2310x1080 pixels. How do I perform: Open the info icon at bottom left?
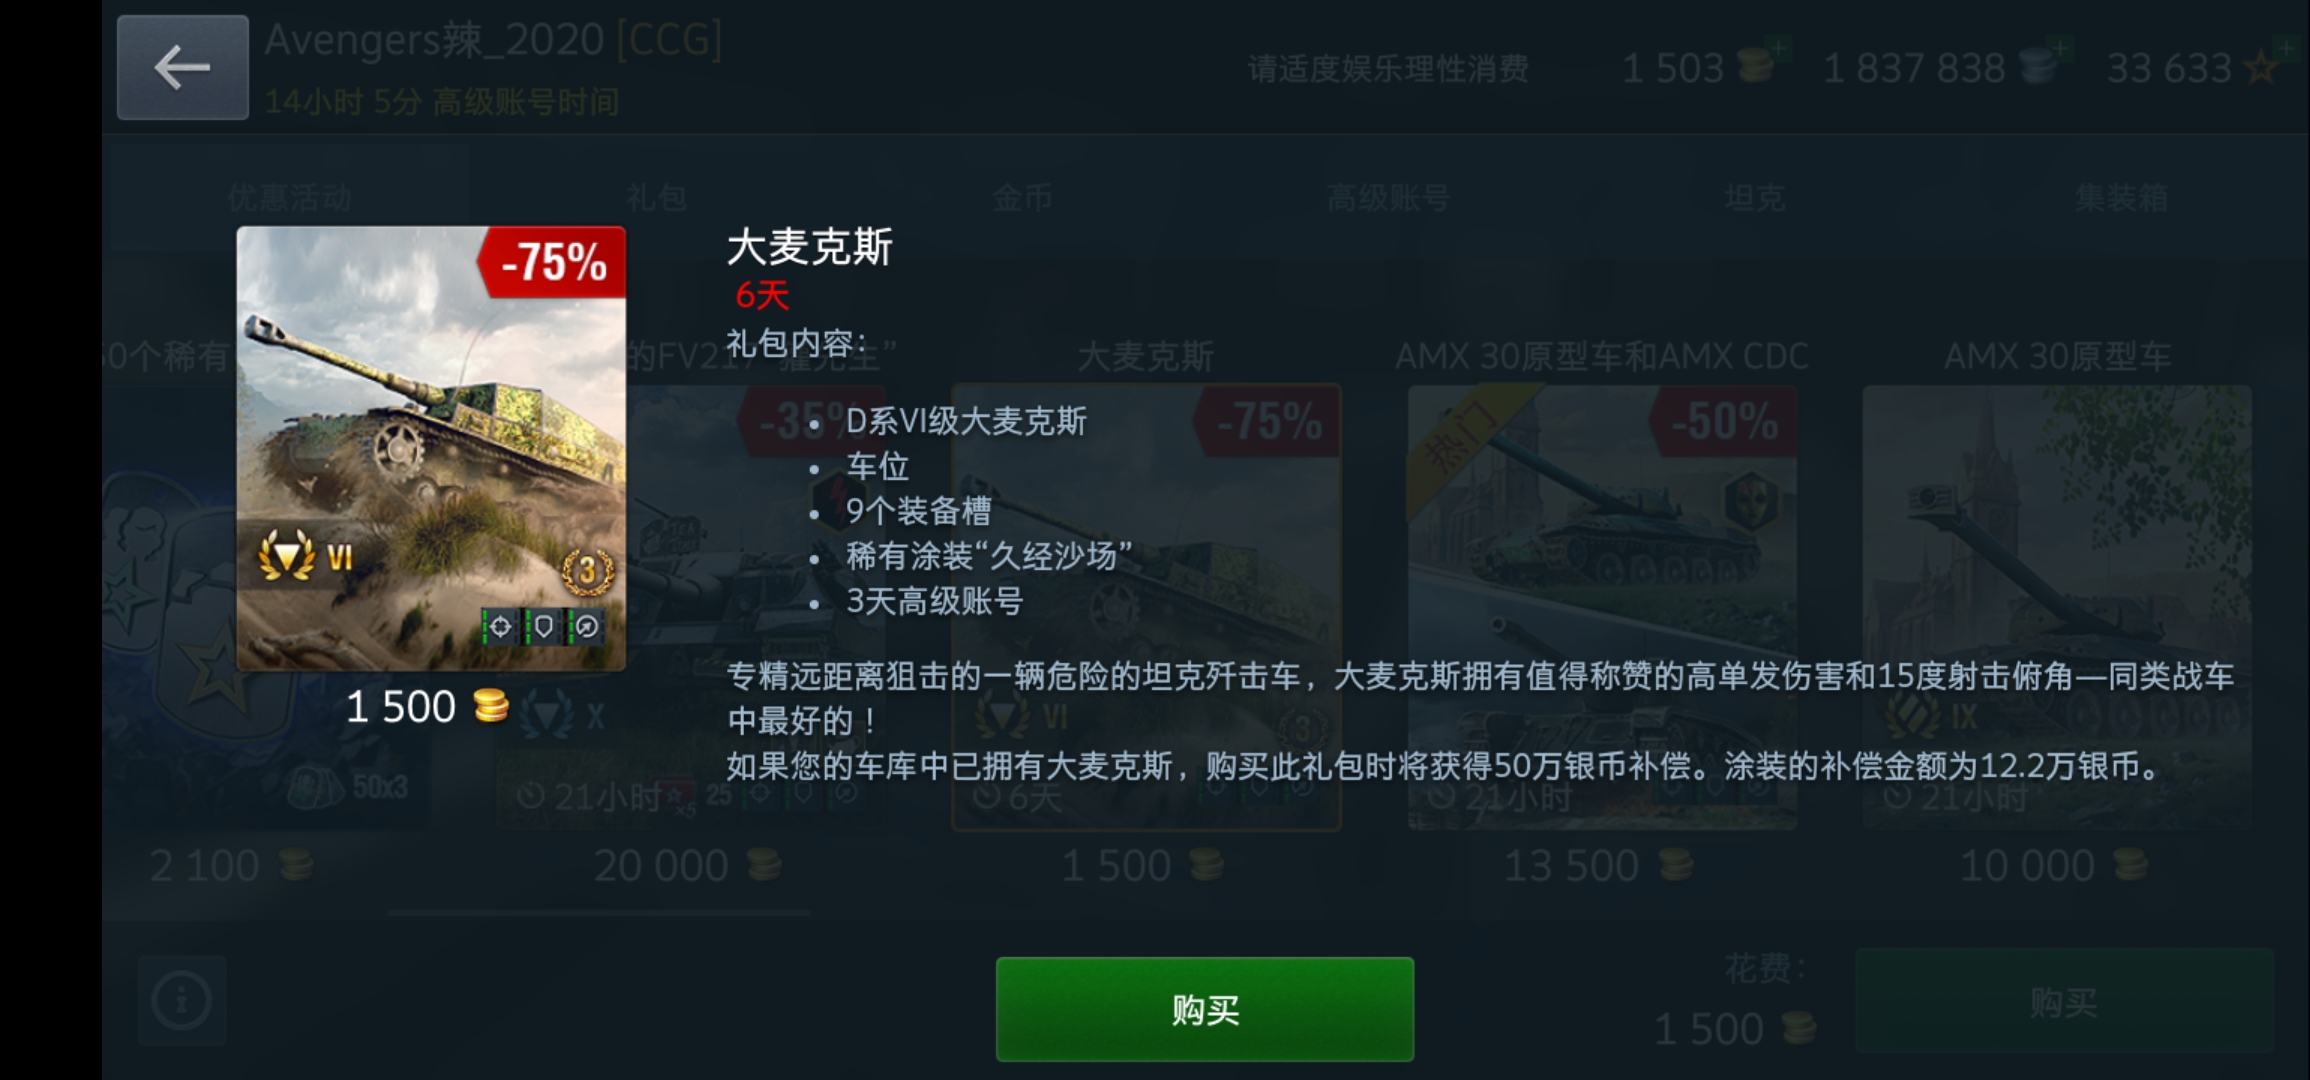click(x=182, y=1000)
